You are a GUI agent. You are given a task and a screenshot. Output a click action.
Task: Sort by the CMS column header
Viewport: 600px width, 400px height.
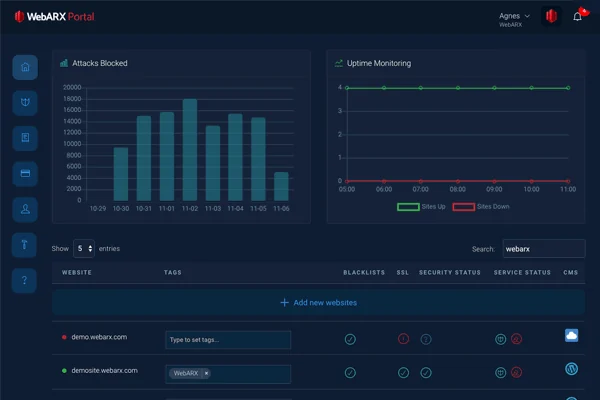coord(570,273)
